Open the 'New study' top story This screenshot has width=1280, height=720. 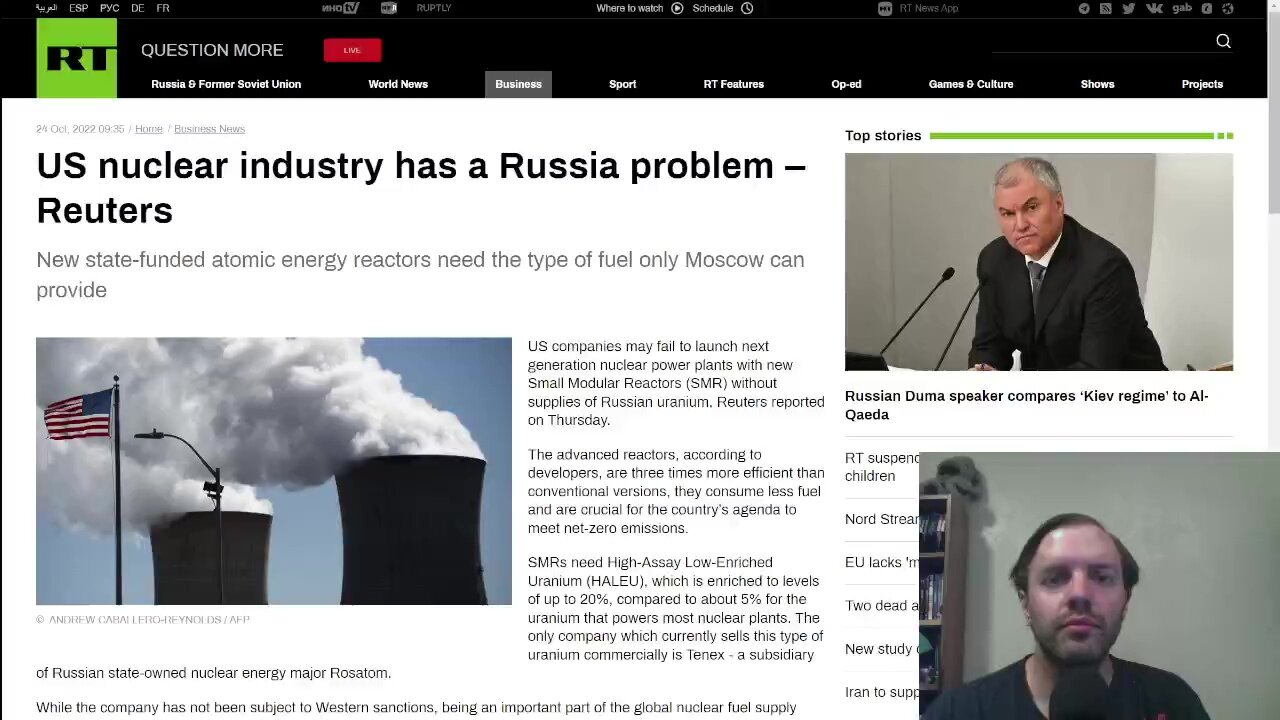coord(882,649)
